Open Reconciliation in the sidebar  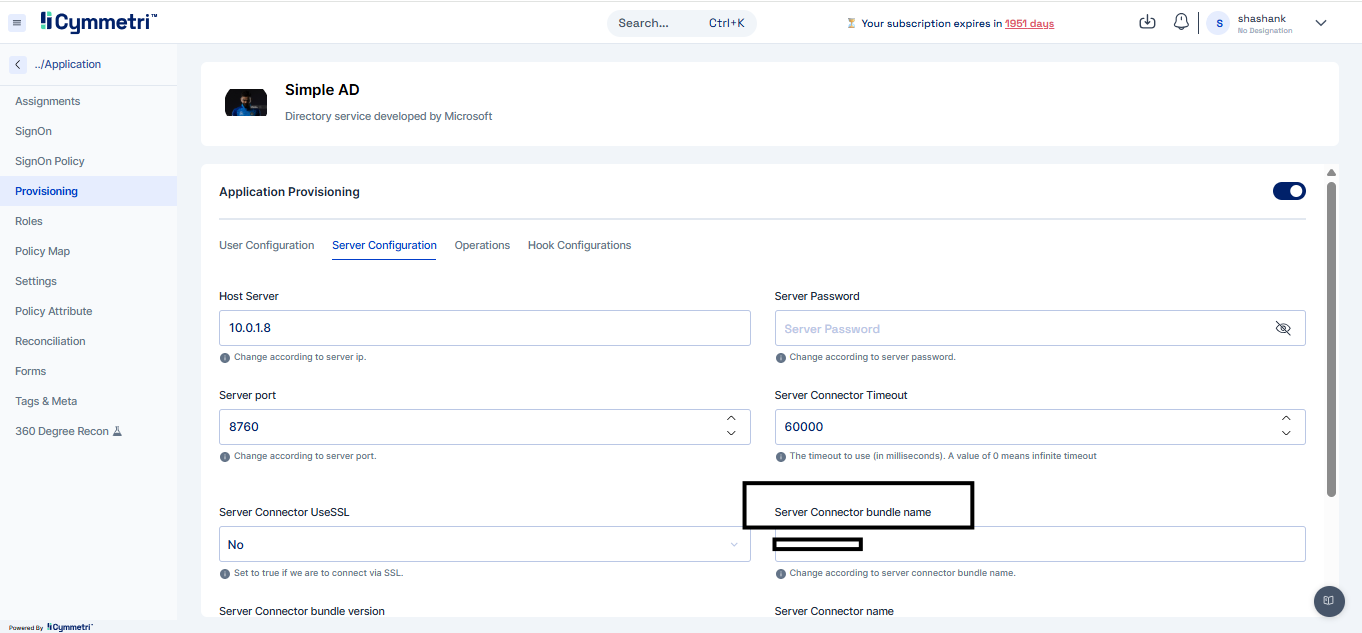pyautogui.click(x=88, y=341)
